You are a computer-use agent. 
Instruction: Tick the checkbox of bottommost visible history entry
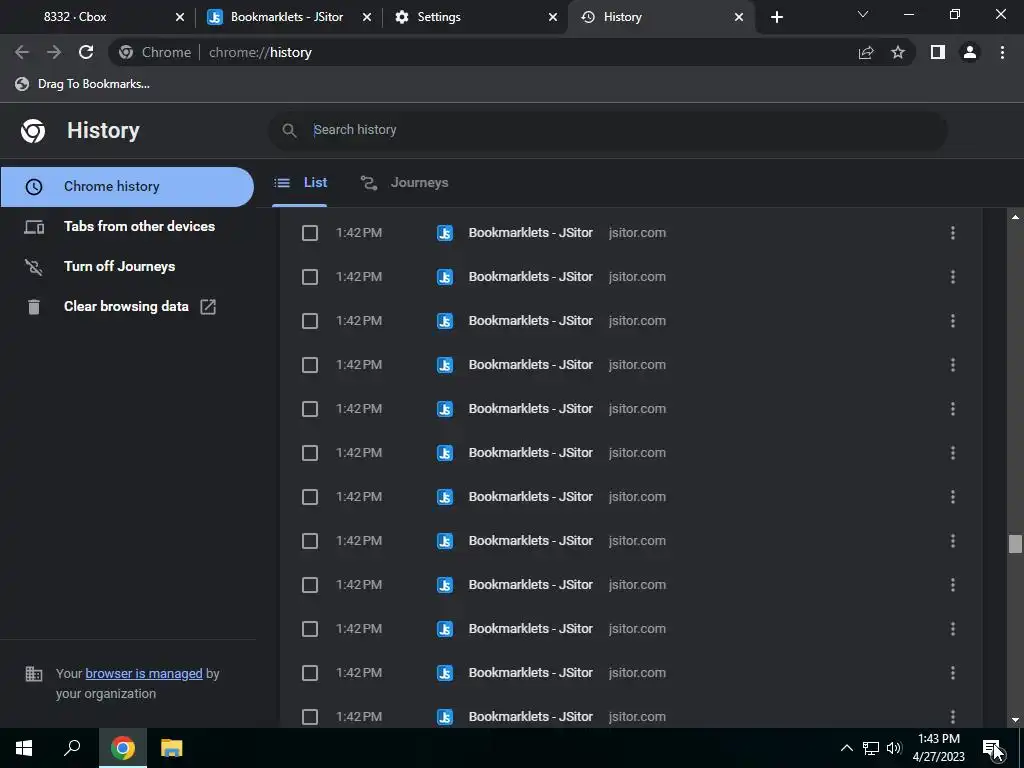click(310, 716)
